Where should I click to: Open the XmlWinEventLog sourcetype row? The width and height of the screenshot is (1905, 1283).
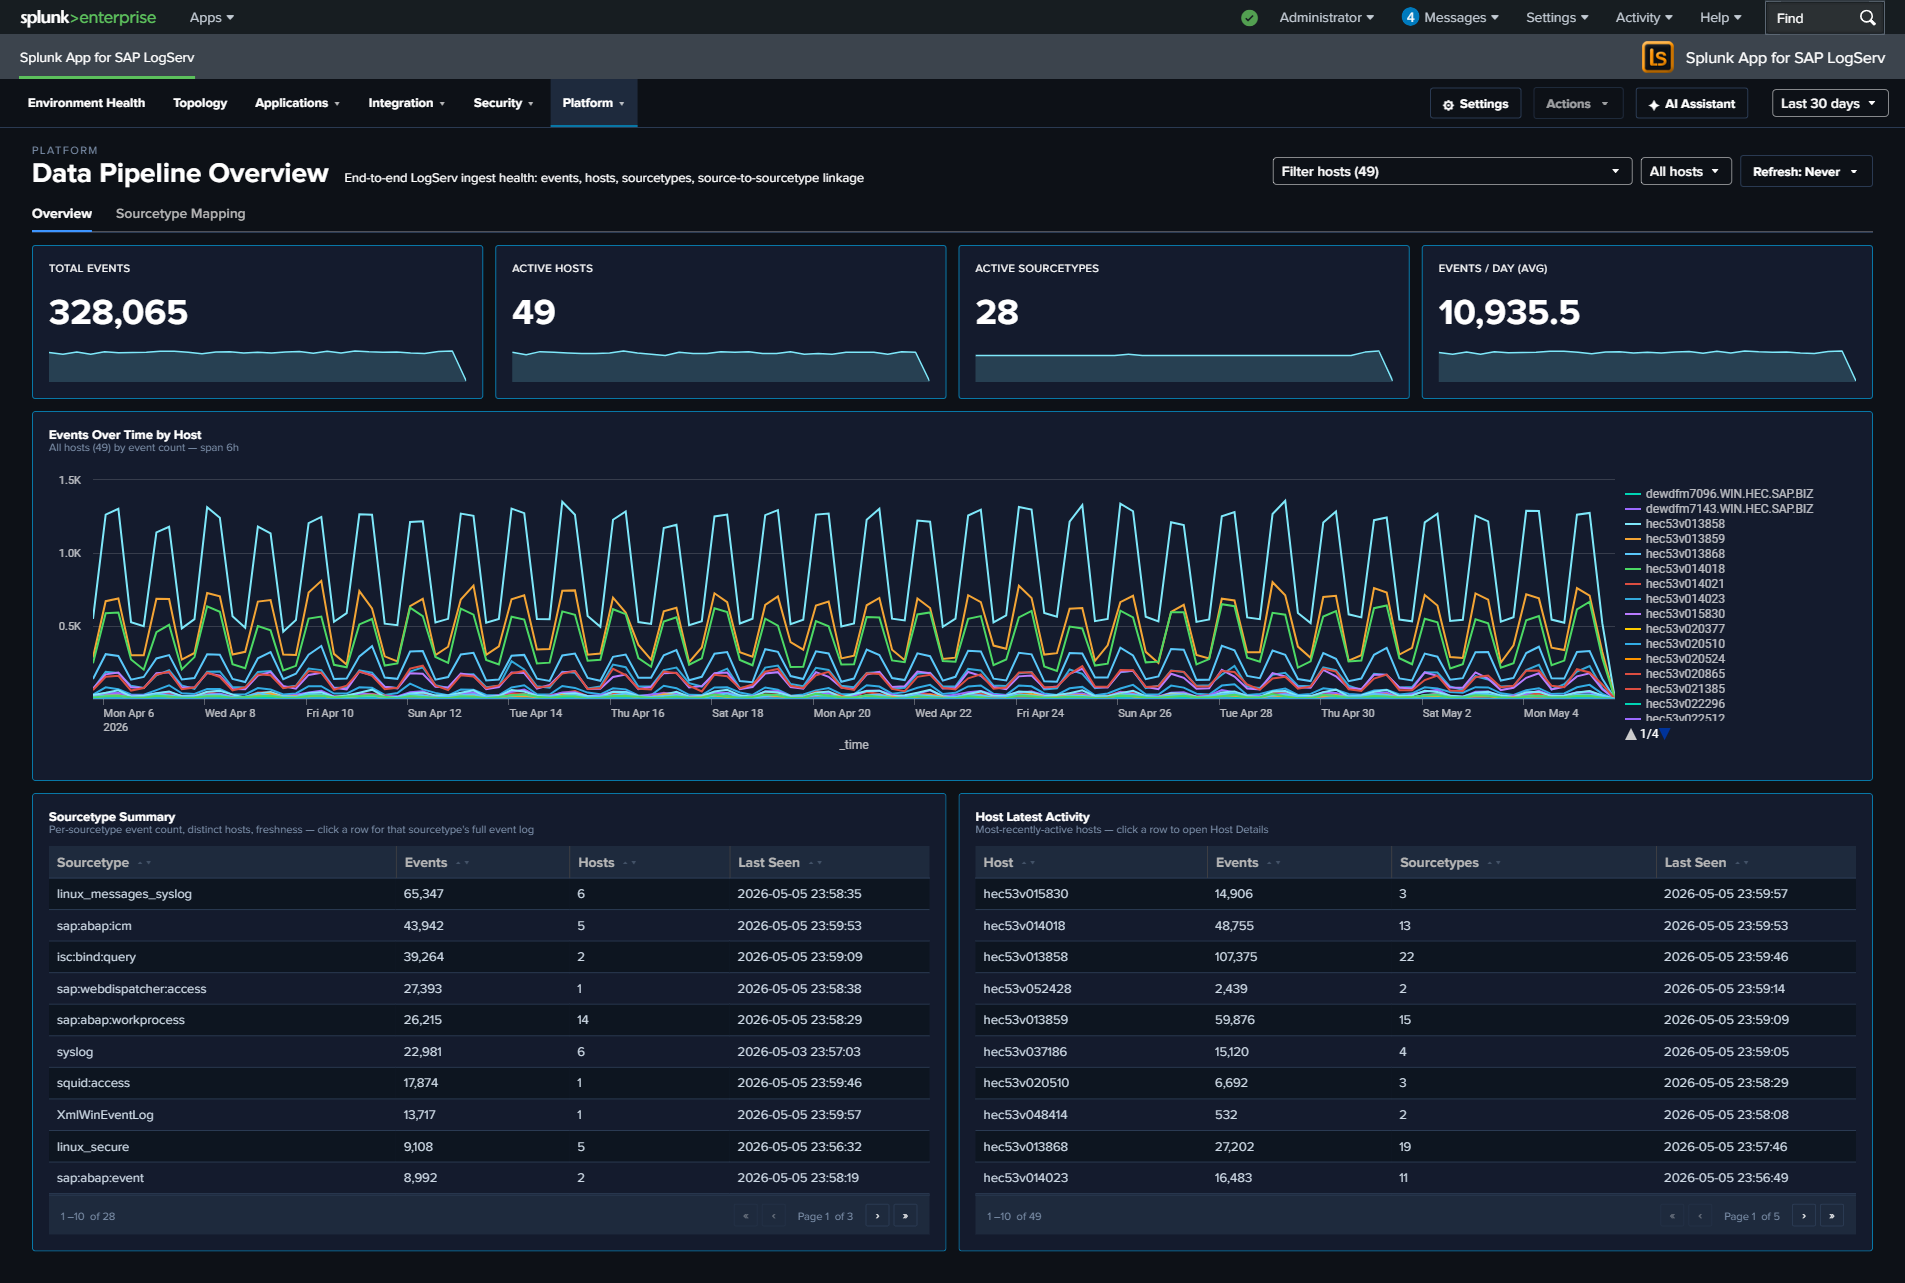(489, 1115)
